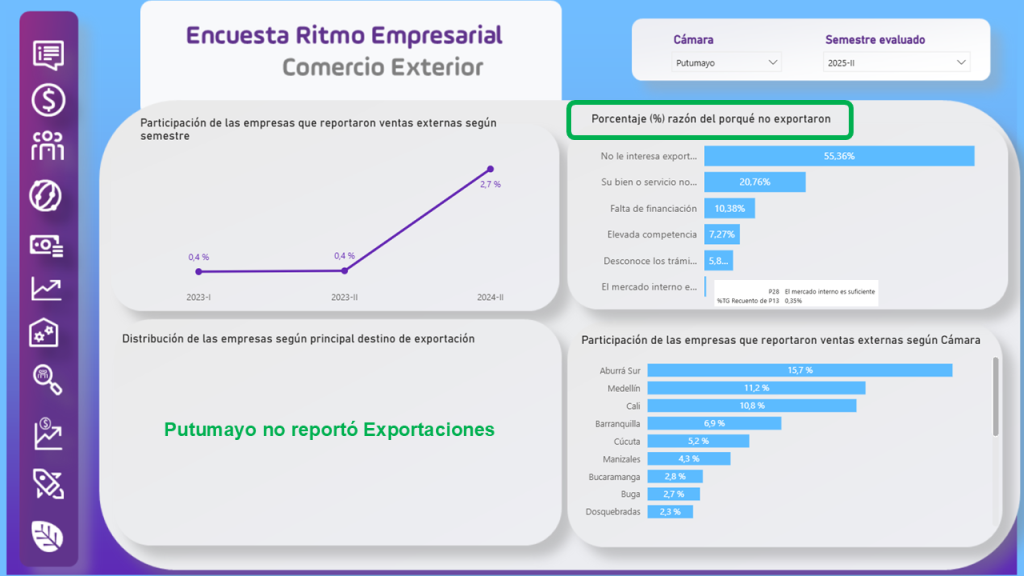
Task: Click the Medellín 11,2 % bar
Action: (x=756, y=388)
